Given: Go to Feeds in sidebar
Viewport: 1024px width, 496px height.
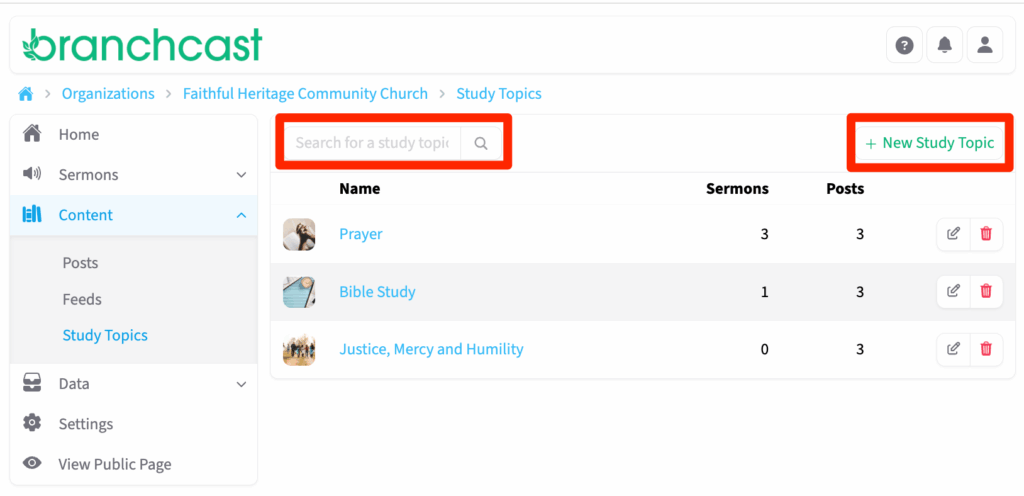Looking at the screenshot, I should 82,299.
